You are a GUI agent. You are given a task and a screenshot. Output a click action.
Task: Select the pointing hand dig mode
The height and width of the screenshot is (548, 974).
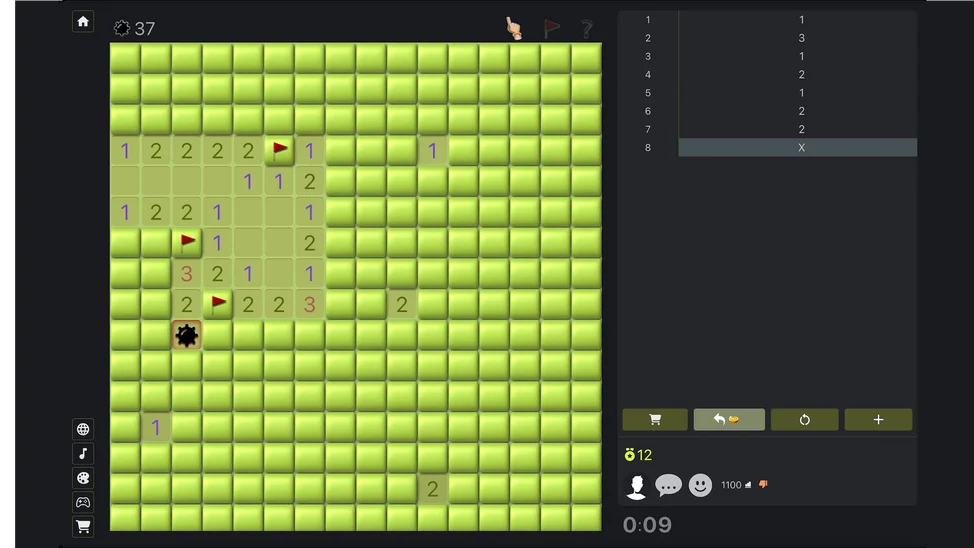[x=514, y=28]
